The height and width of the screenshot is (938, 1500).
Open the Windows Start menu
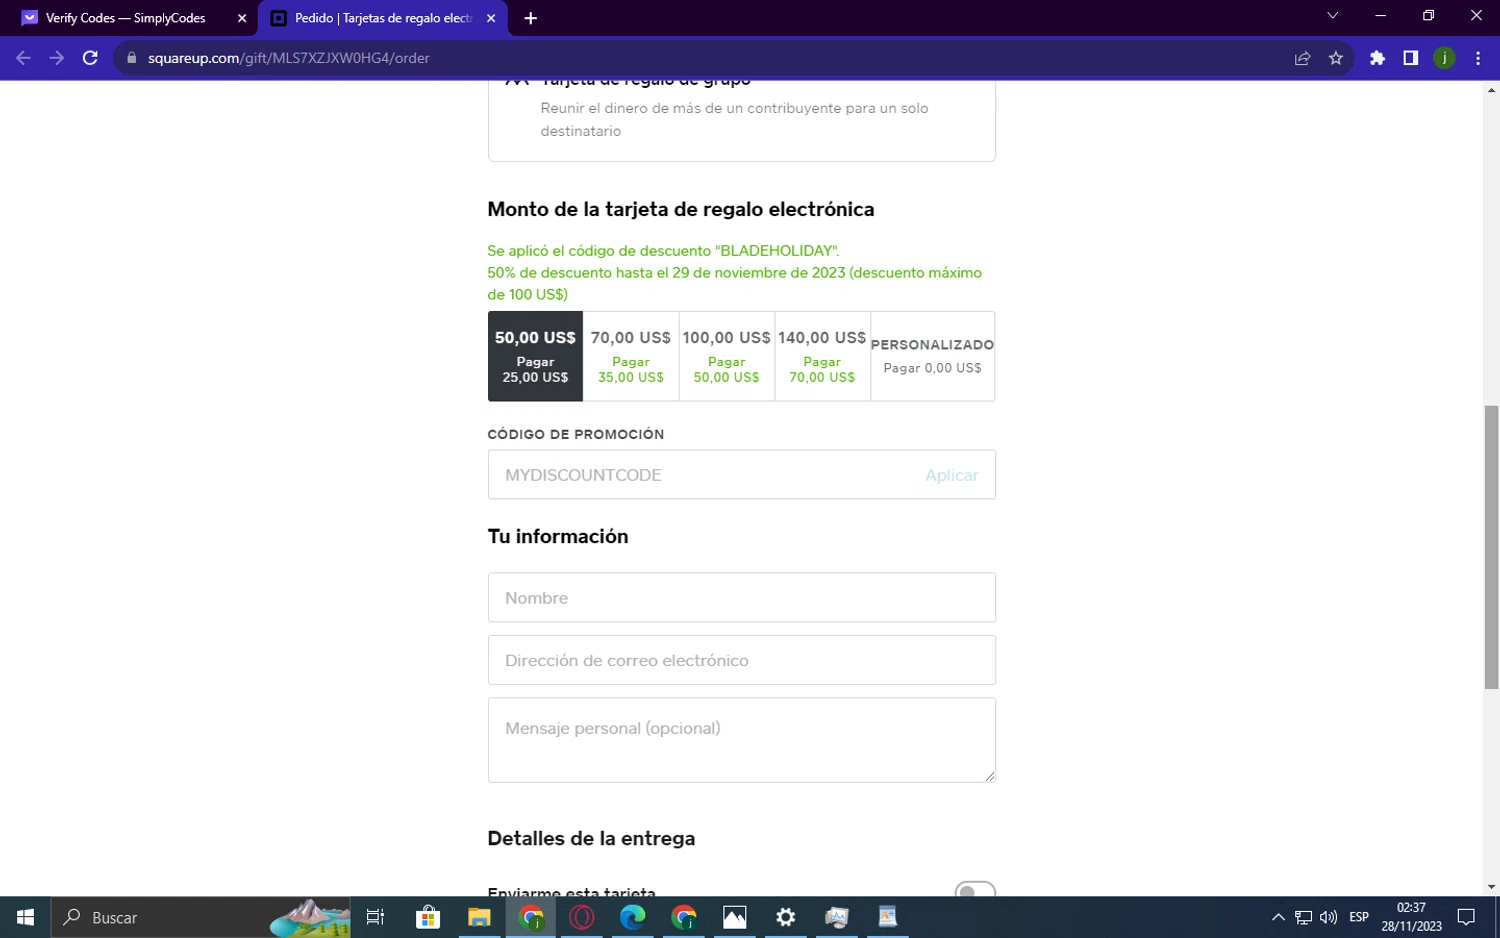[25, 917]
